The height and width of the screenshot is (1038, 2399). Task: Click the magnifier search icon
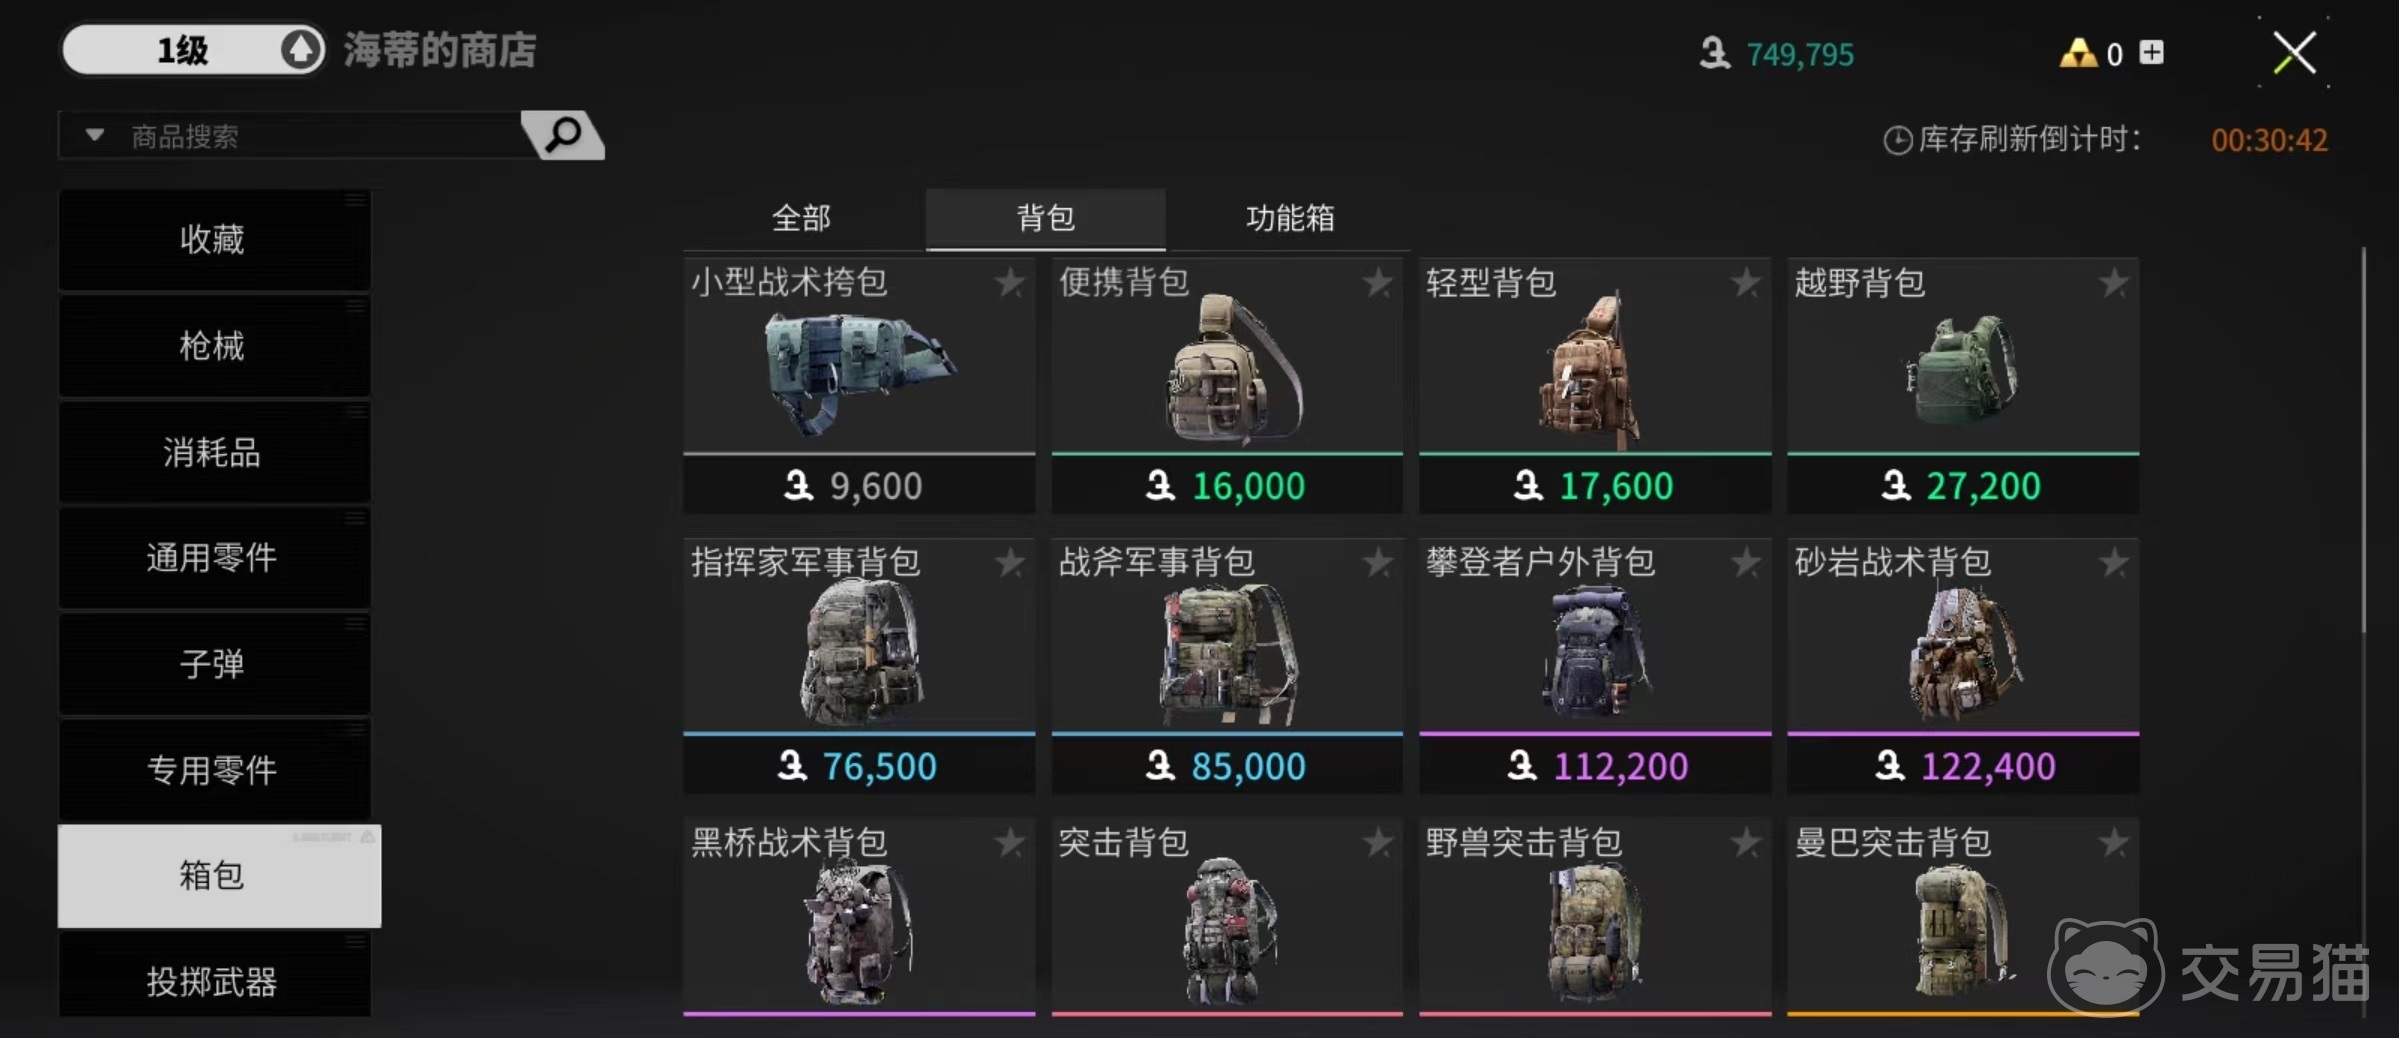[x=565, y=134]
